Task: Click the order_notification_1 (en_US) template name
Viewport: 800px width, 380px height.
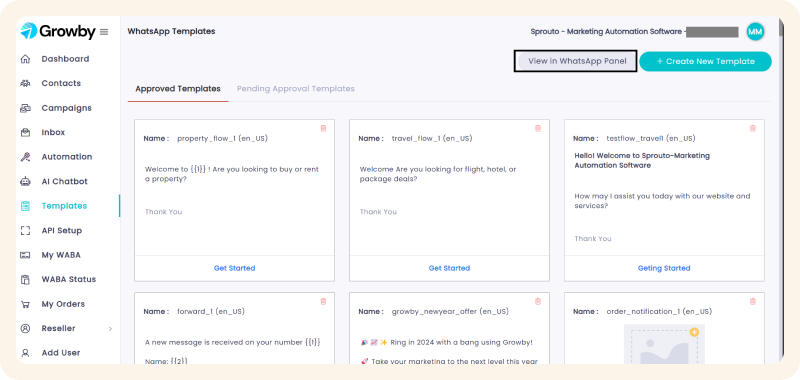Action: (x=659, y=312)
